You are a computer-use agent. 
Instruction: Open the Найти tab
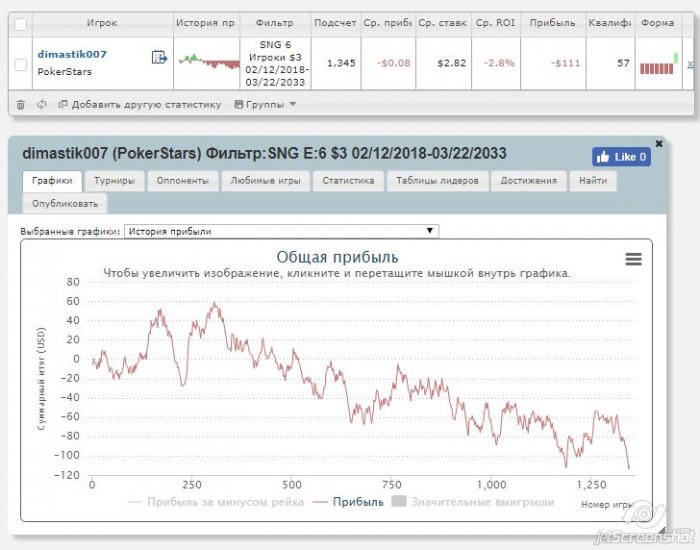pyautogui.click(x=593, y=181)
